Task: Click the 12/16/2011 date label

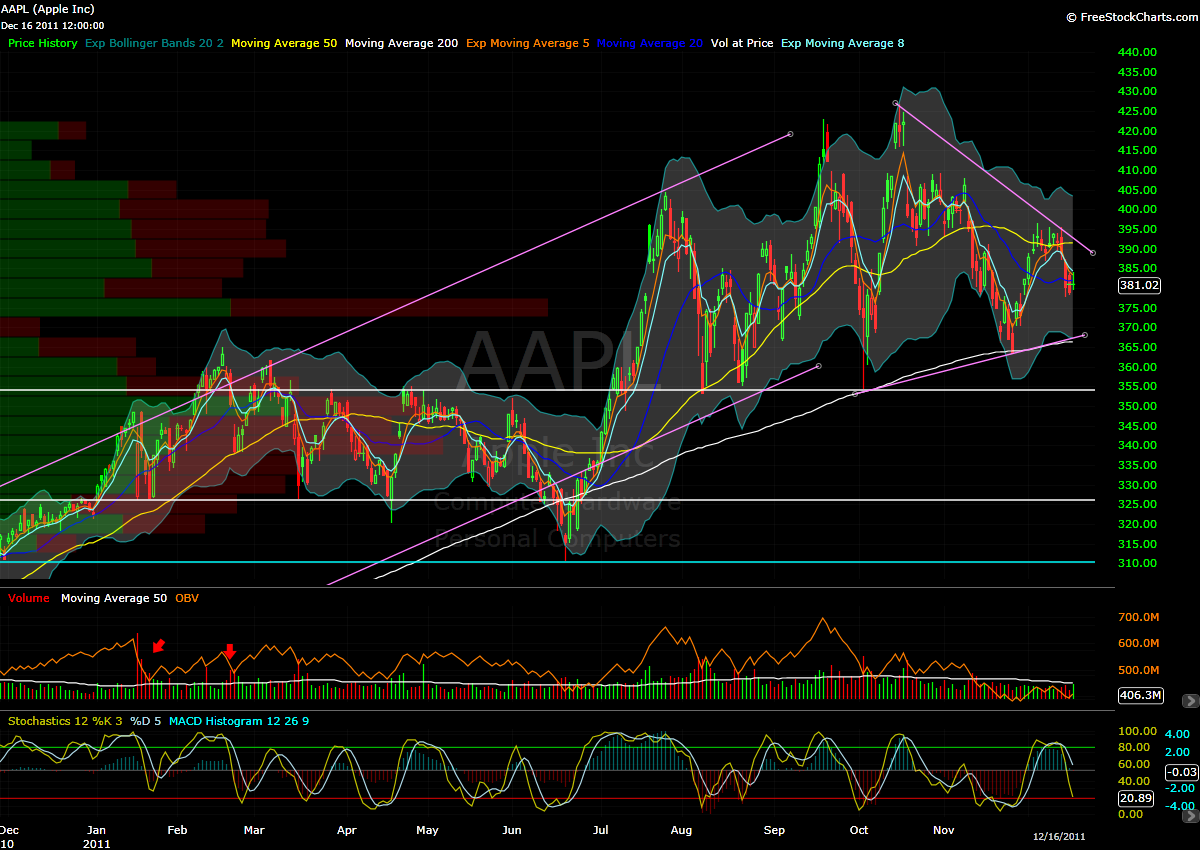Action: [1059, 836]
